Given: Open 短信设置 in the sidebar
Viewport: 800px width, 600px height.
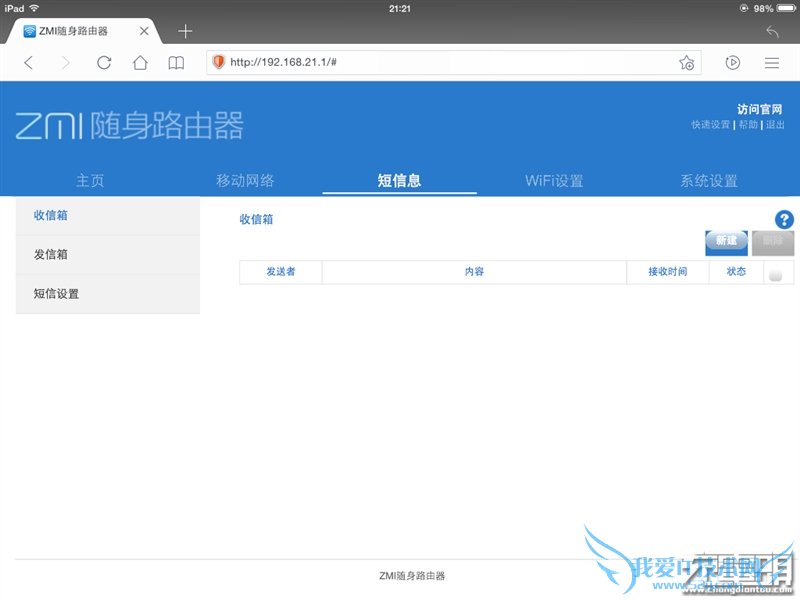Looking at the screenshot, I should click(56, 294).
